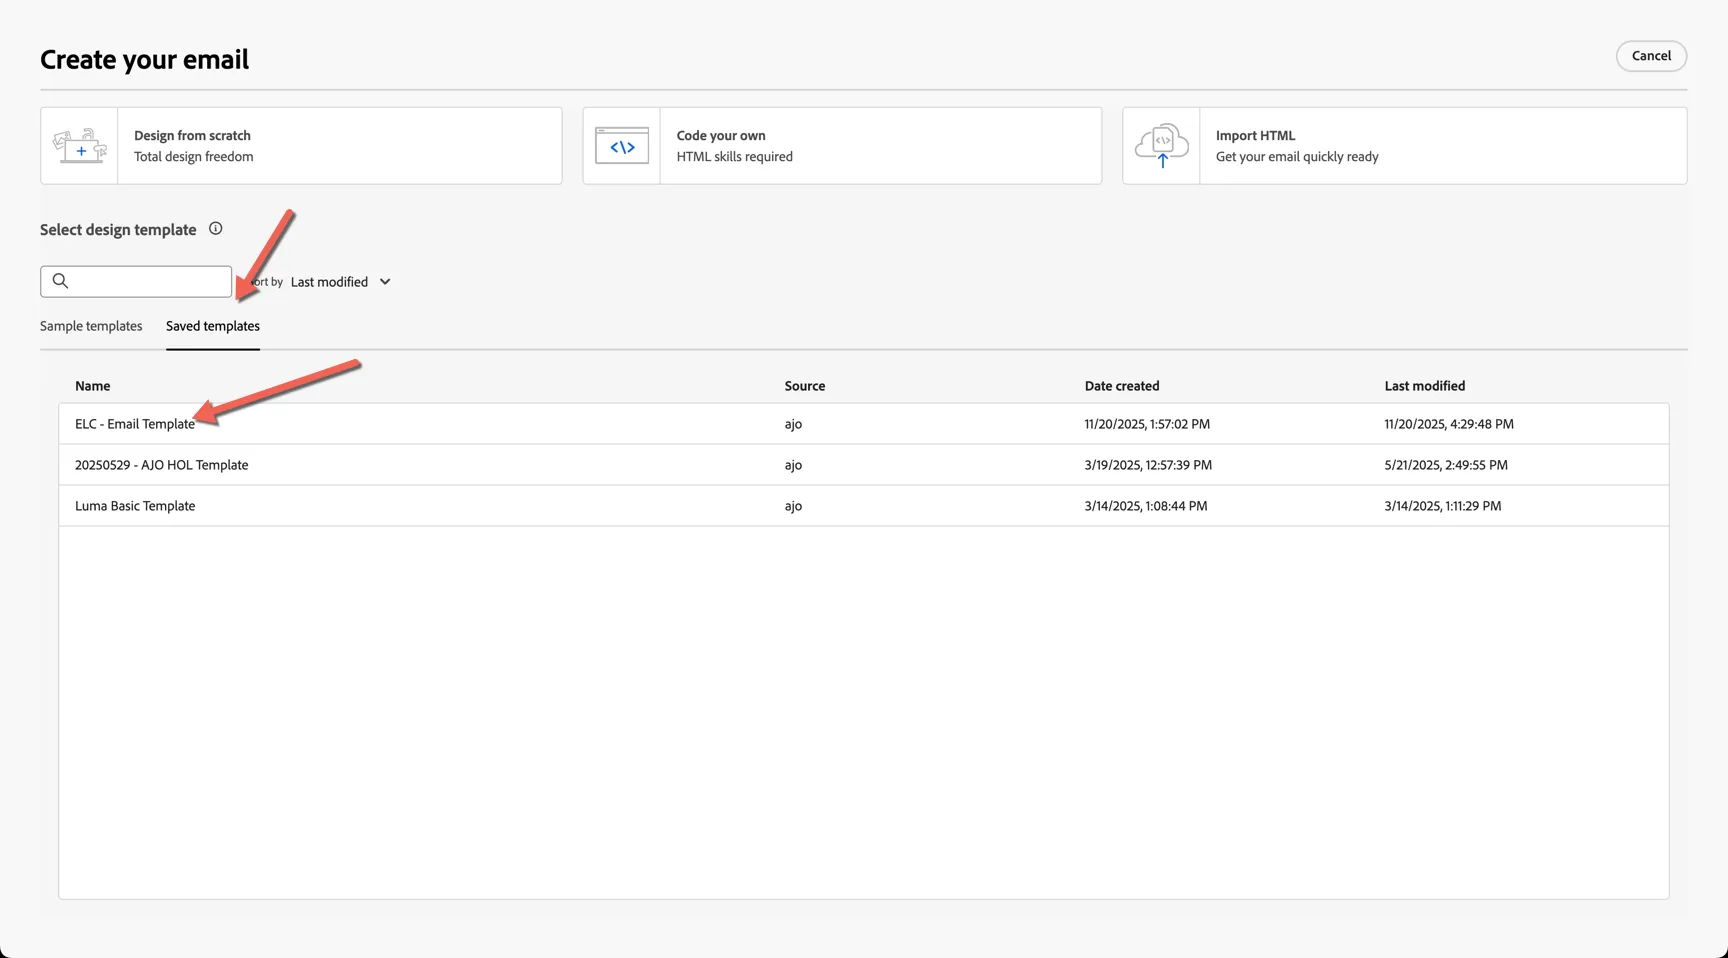Viewport: 1728px width, 958px height.
Task: Switch to the Sample templates tab
Action: click(x=91, y=326)
